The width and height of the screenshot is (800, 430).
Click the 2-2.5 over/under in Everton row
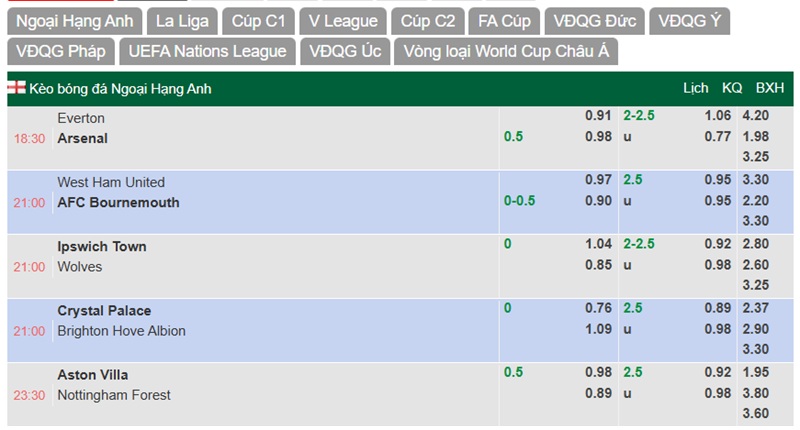click(x=639, y=116)
